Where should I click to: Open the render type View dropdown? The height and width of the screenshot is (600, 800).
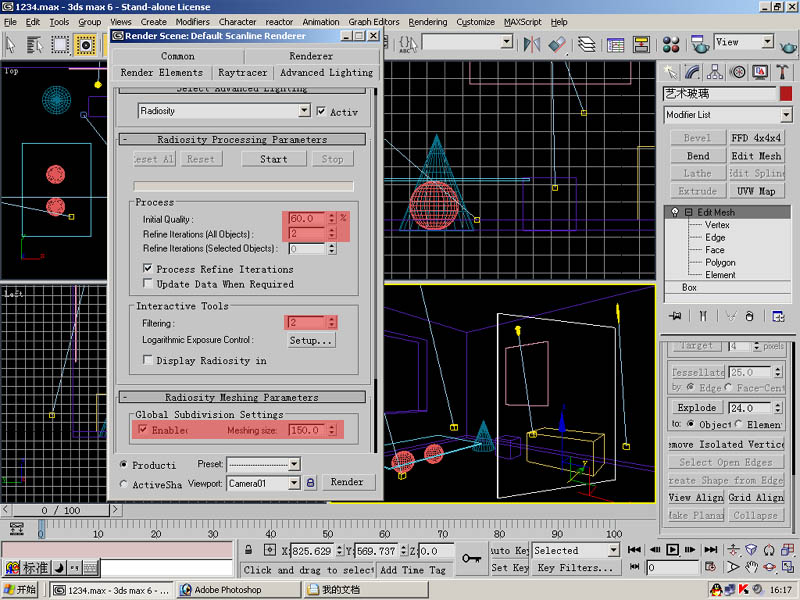pyautogui.click(x=768, y=41)
